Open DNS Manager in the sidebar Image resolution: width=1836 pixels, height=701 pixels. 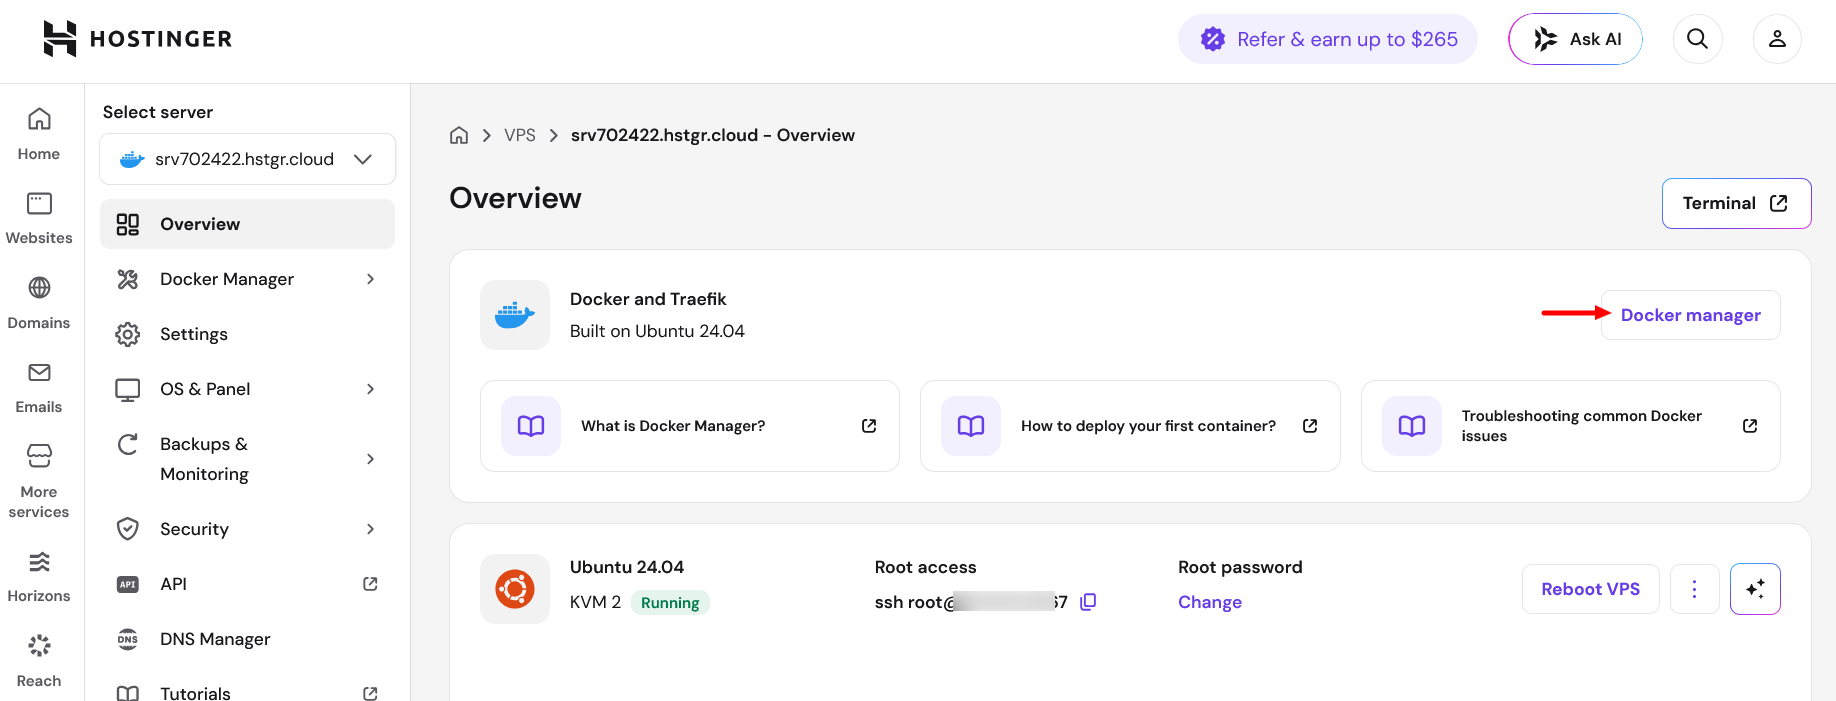point(248,639)
